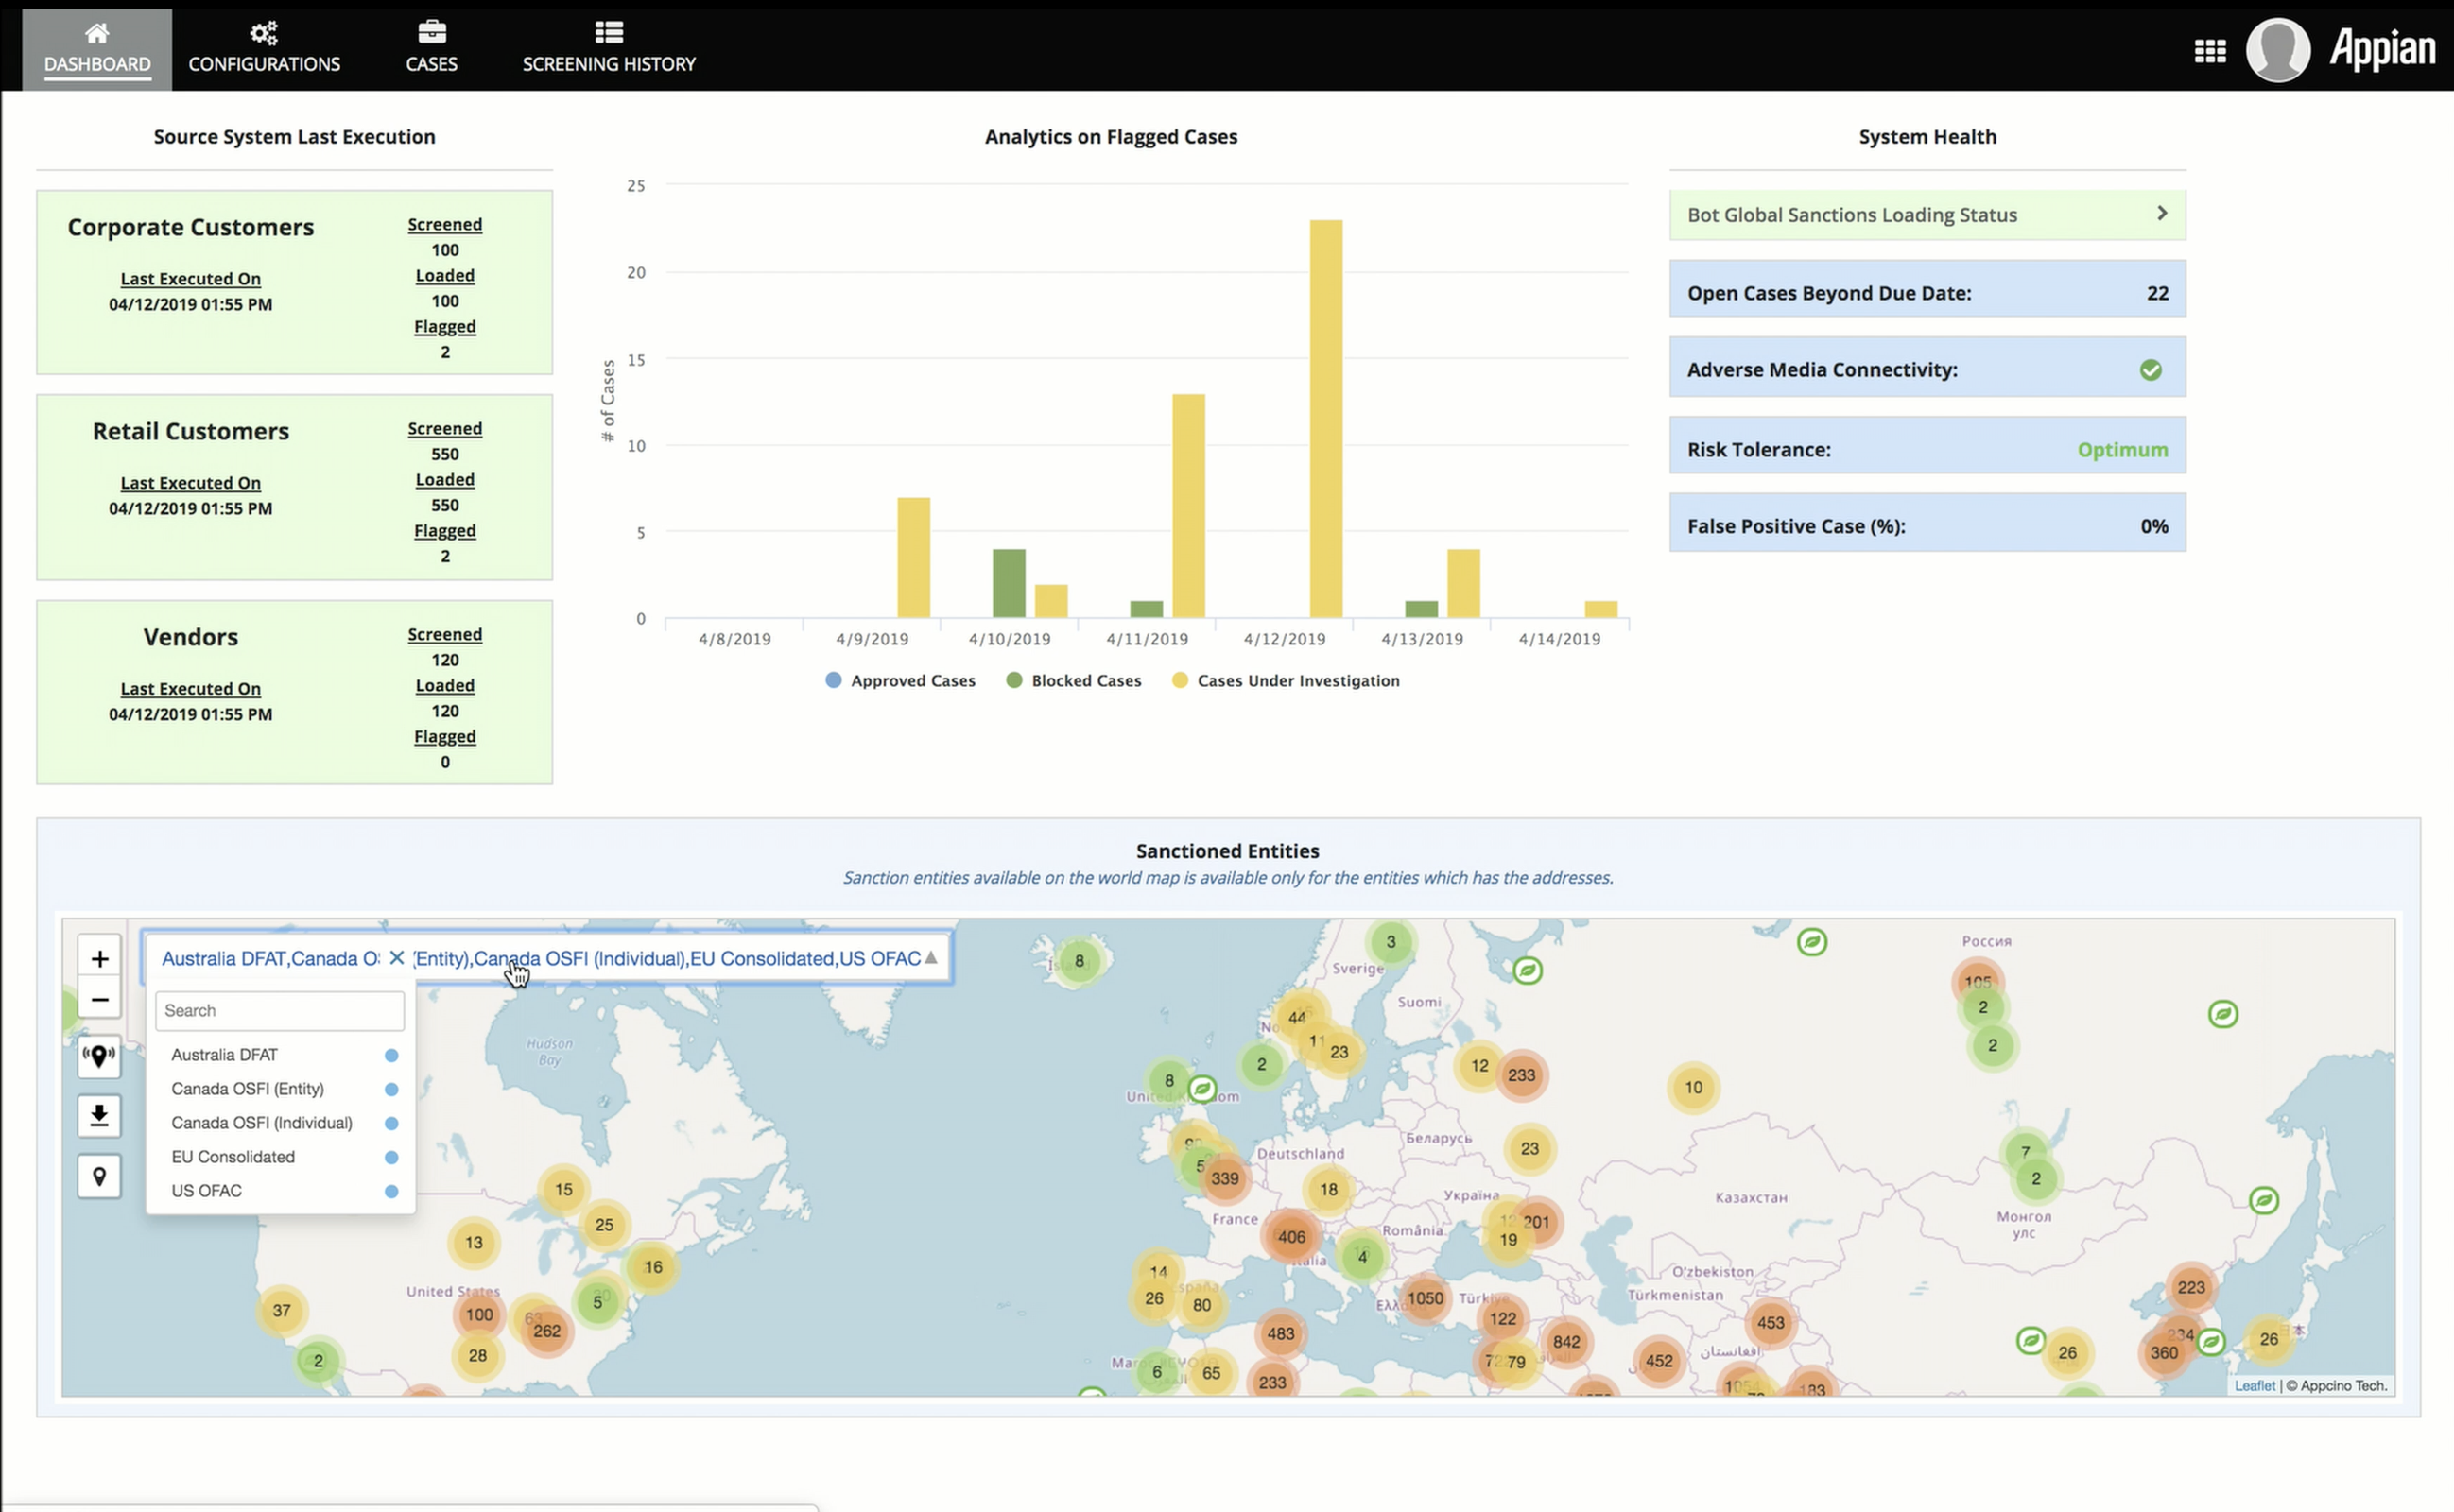Click the sanction list Search field
2454x1512 pixels.
click(279, 1011)
